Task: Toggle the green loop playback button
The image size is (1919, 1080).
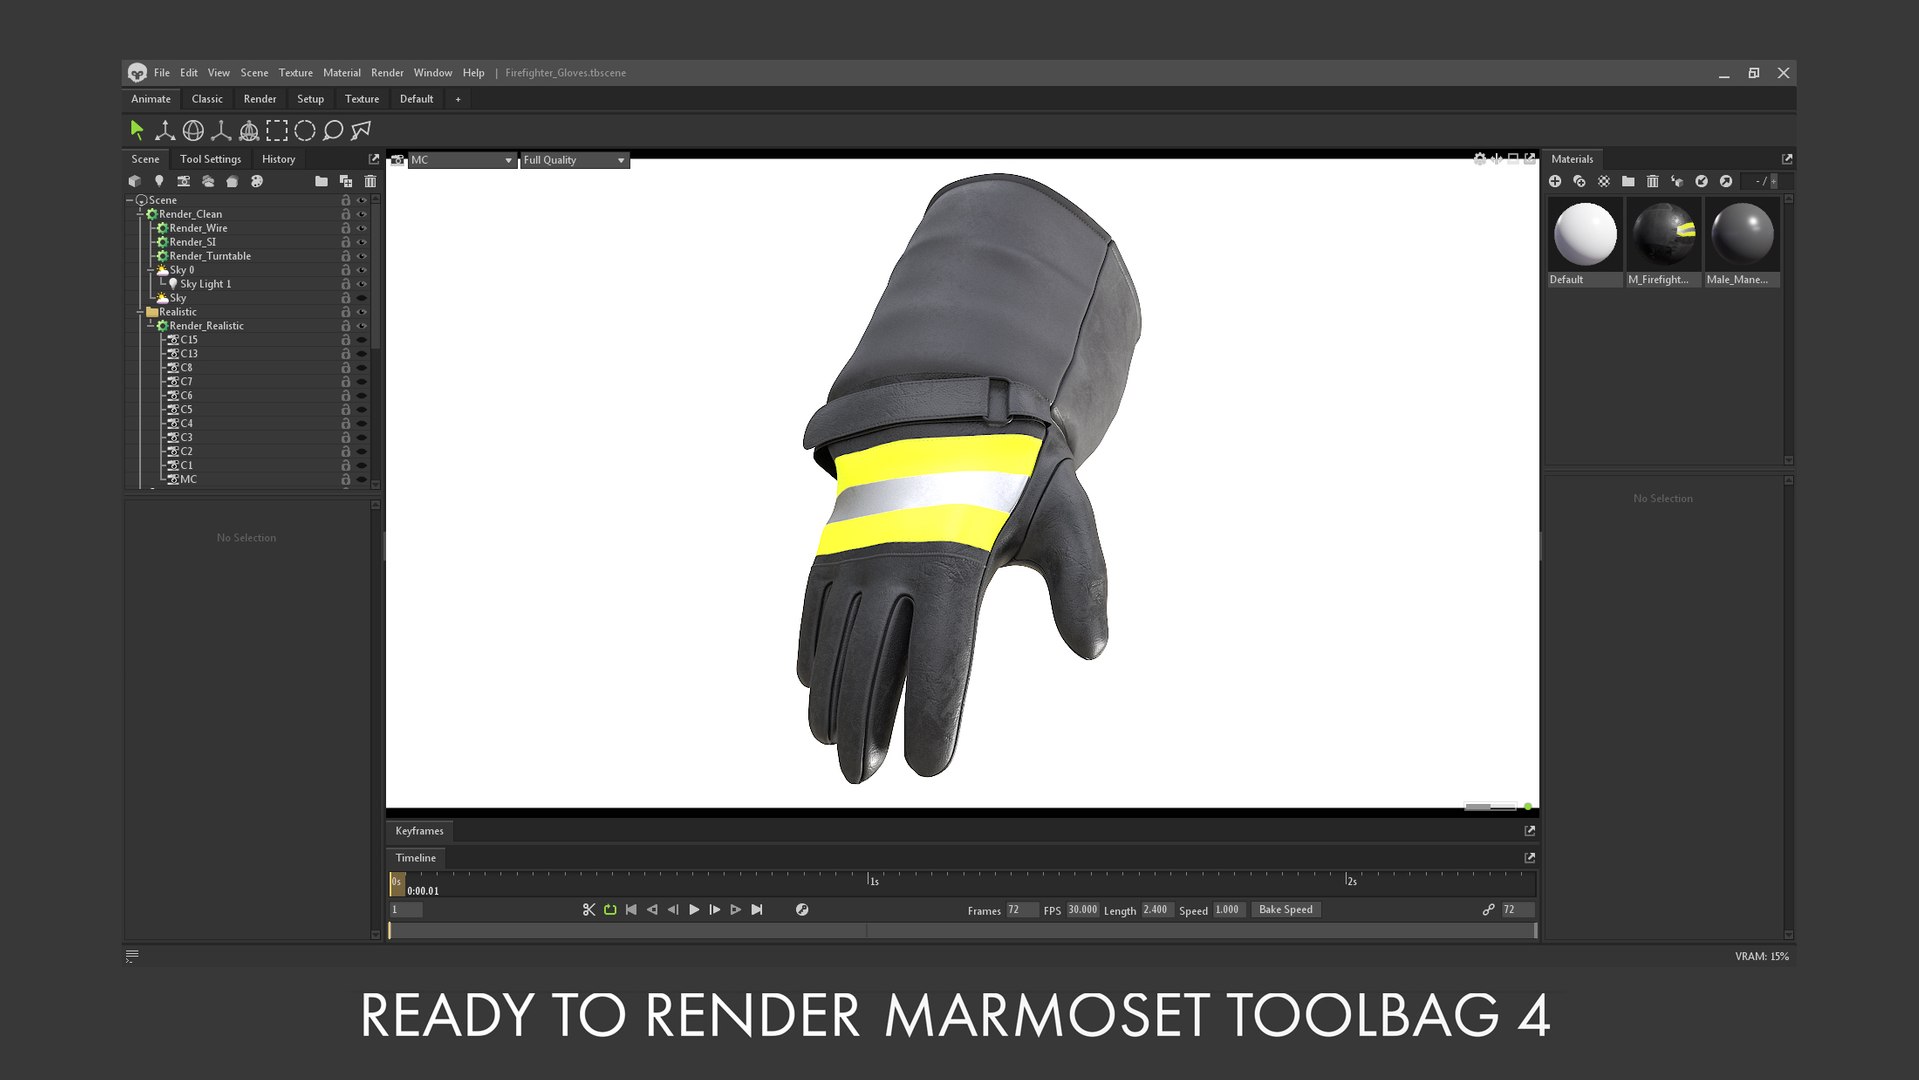Action: click(x=610, y=909)
